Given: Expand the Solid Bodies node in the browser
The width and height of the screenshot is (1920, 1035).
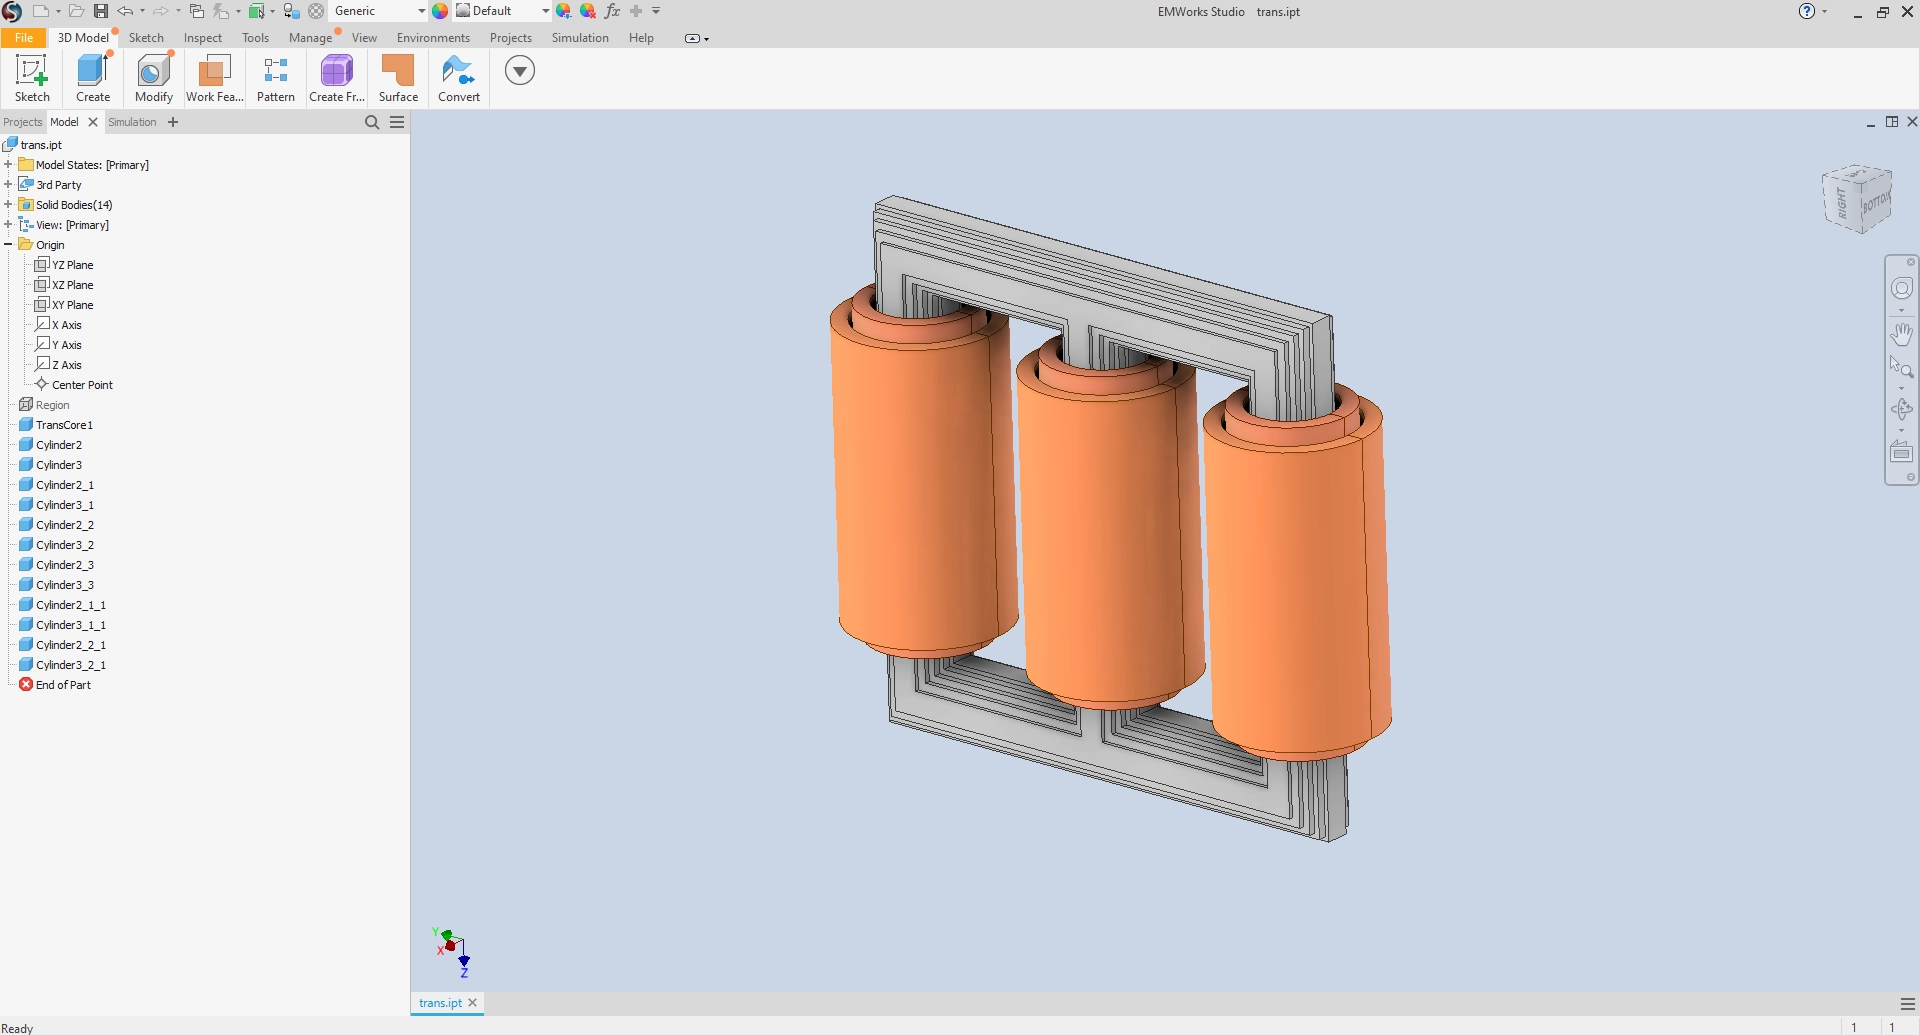Looking at the screenshot, I should tap(9, 204).
